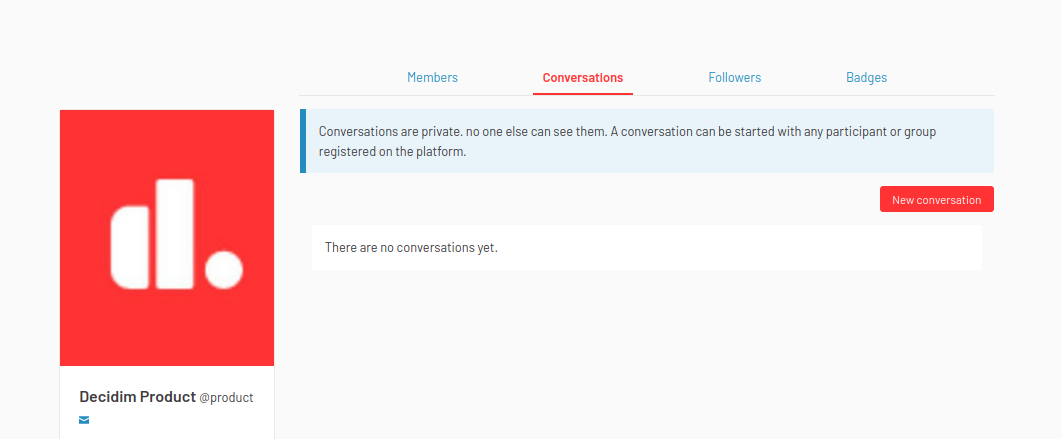Switch to the Followers tab
This screenshot has height=439, width=1061.
[734, 78]
